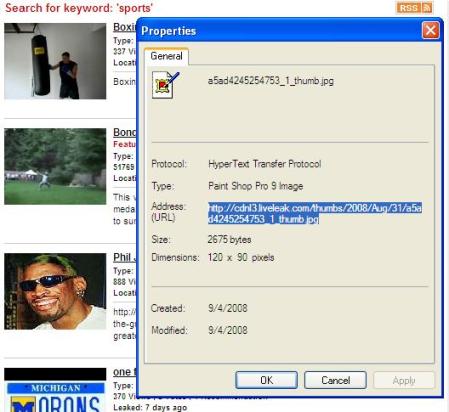
Task: Open the Phil J video title link
Action: (124, 257)
